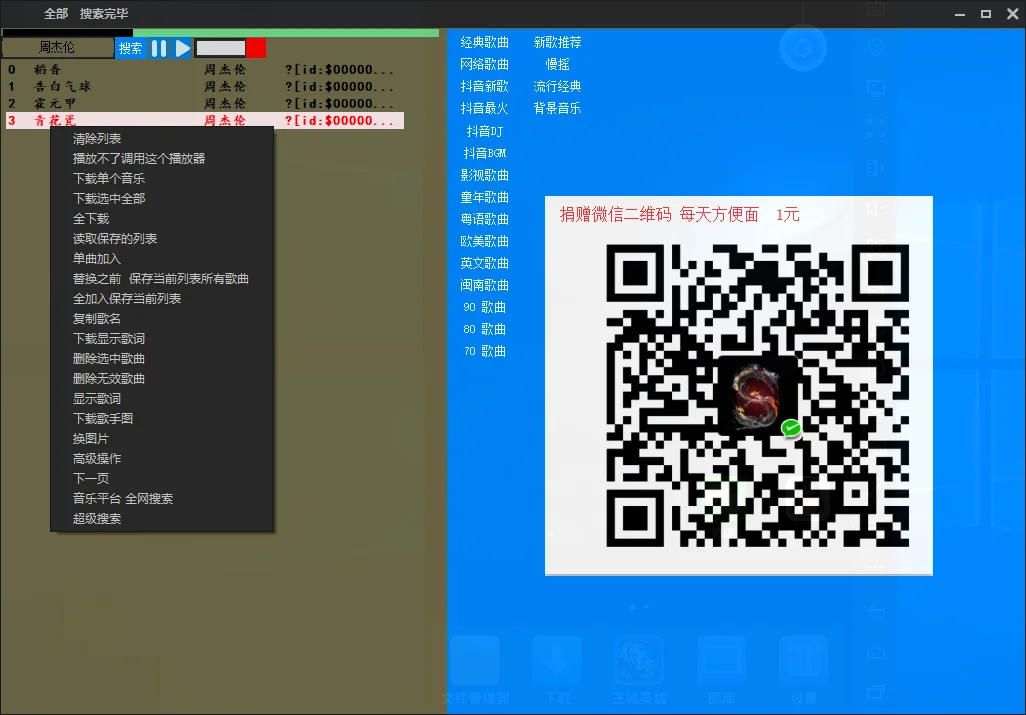Choose 下载选中全部 menu entry
This screenshot has height=715, width=1026.
coord(109,199)
